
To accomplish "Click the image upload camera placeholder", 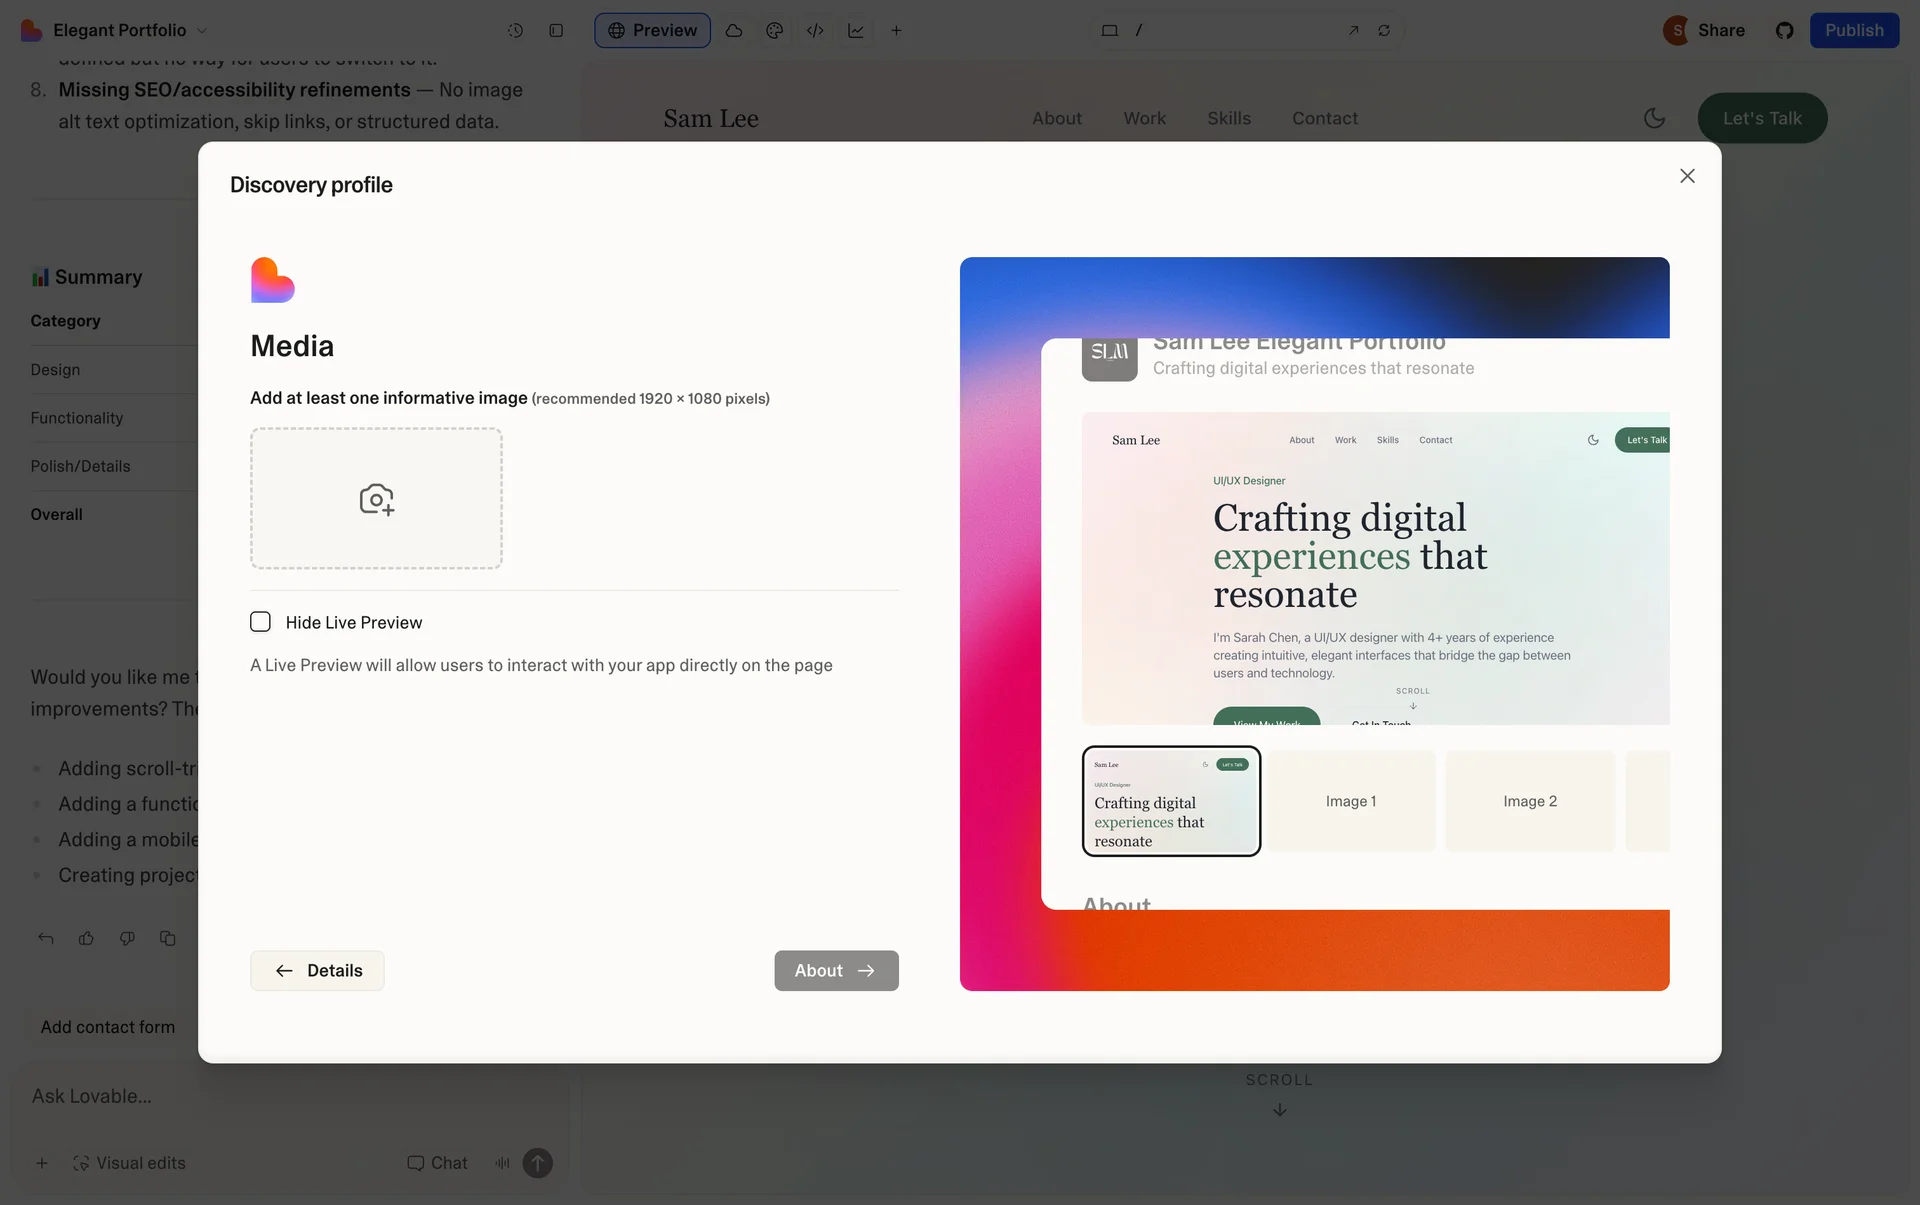I will [376, 498].
